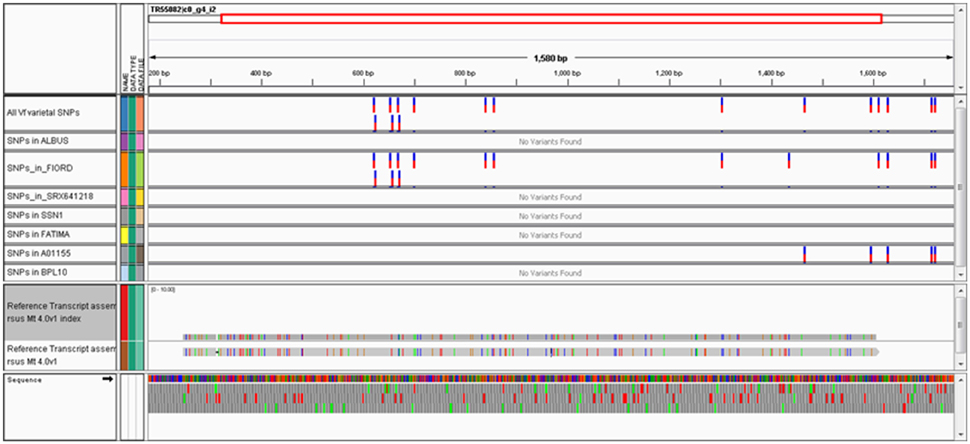Click the 1,000 bp ruler label
970x444 pixels.
coord(567,73)
